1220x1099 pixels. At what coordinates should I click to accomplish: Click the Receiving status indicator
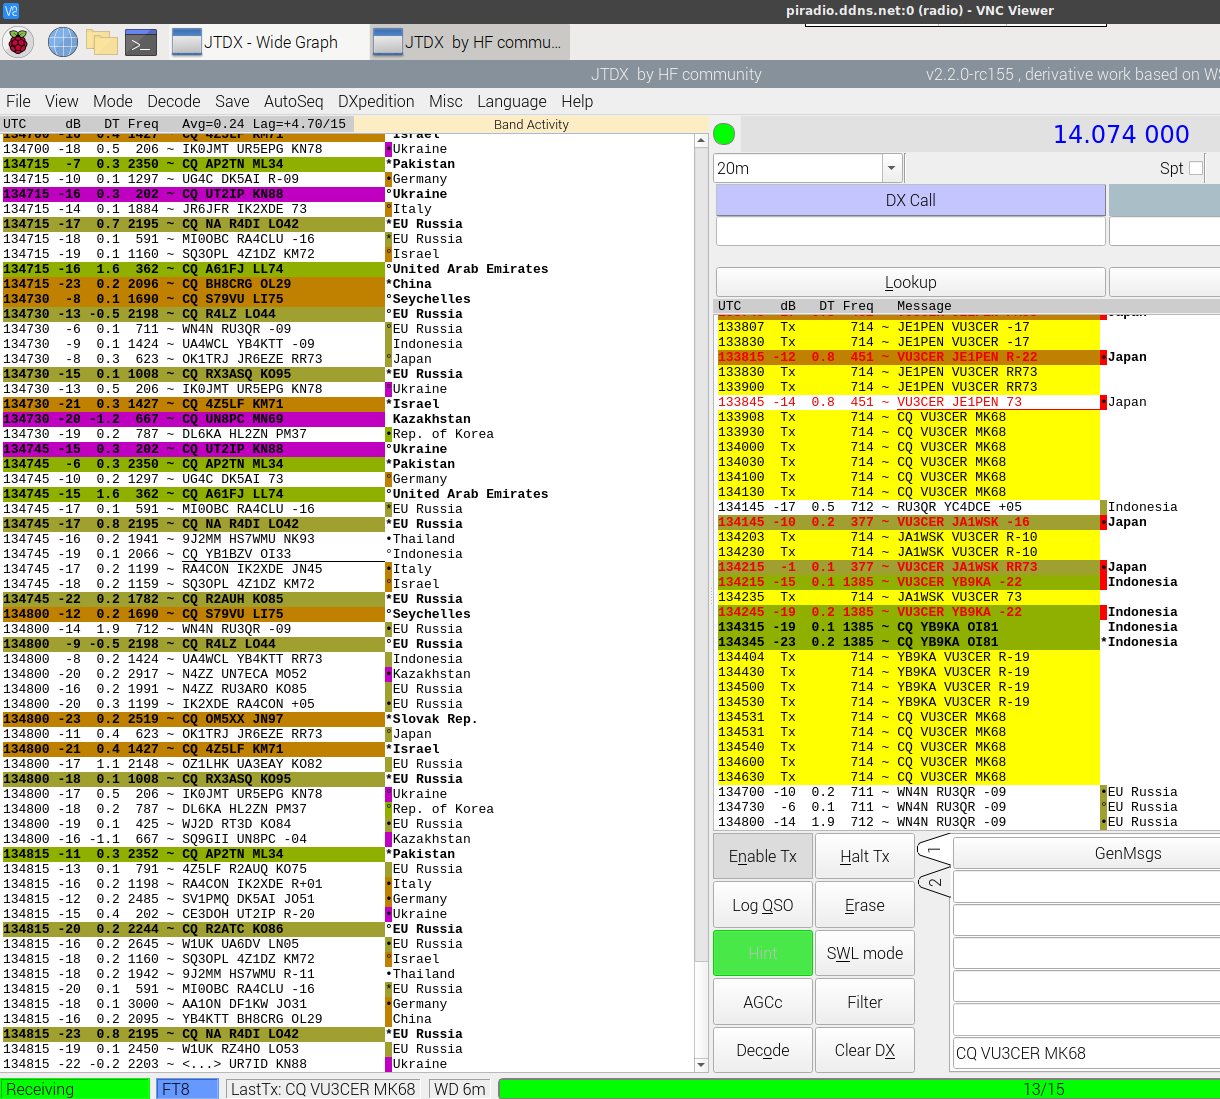(76, 1088)
